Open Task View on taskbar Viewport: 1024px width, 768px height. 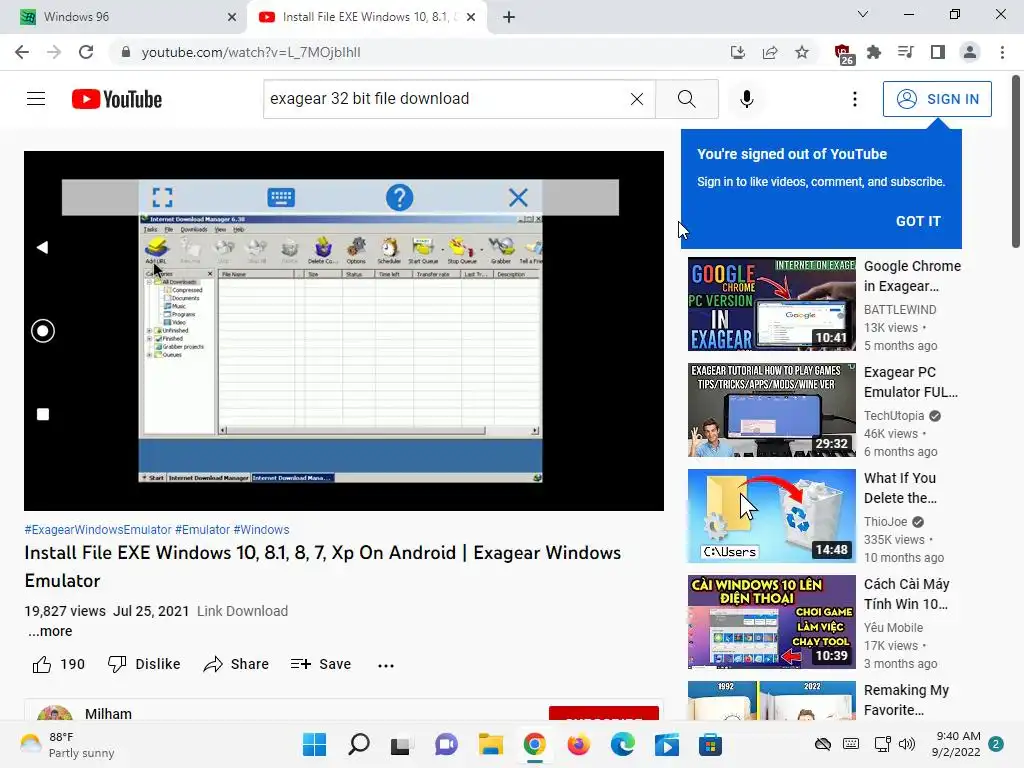click(402, 744)
